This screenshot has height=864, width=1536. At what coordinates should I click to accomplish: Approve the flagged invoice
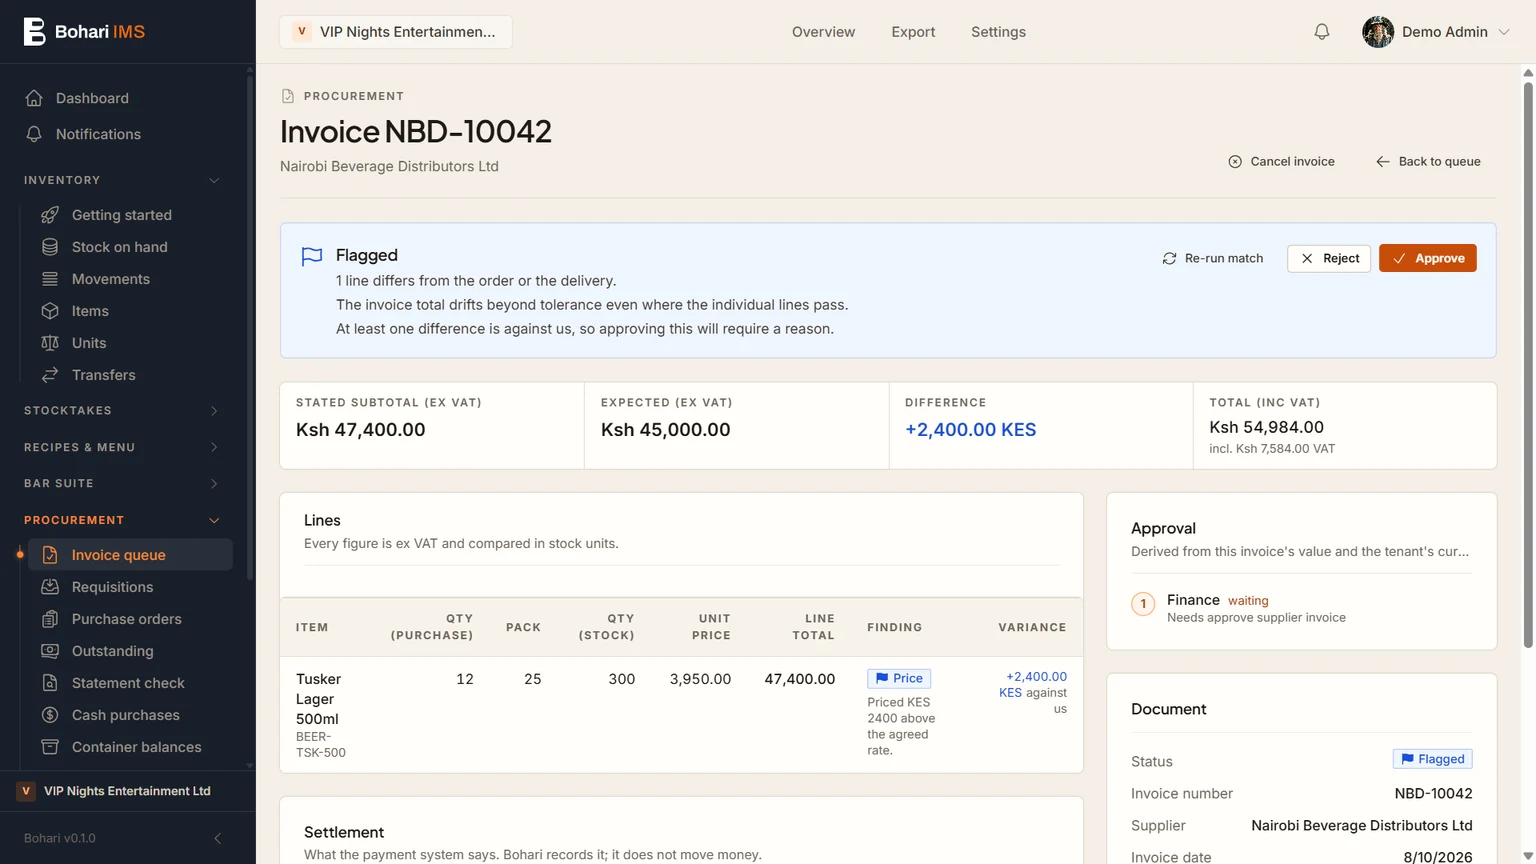coord(1427,258)
